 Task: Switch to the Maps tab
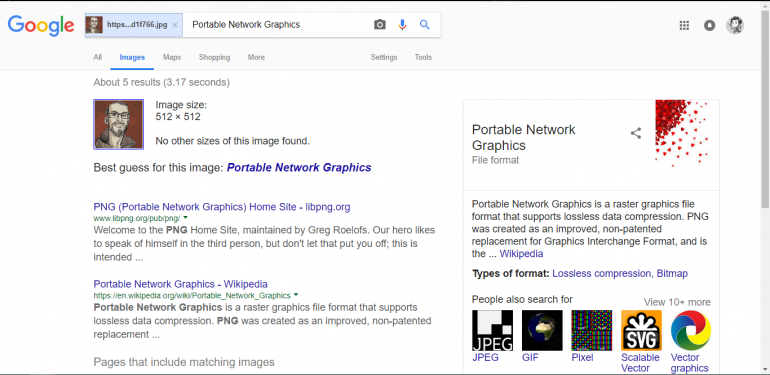pyautogui.click(x=172, y=57)
